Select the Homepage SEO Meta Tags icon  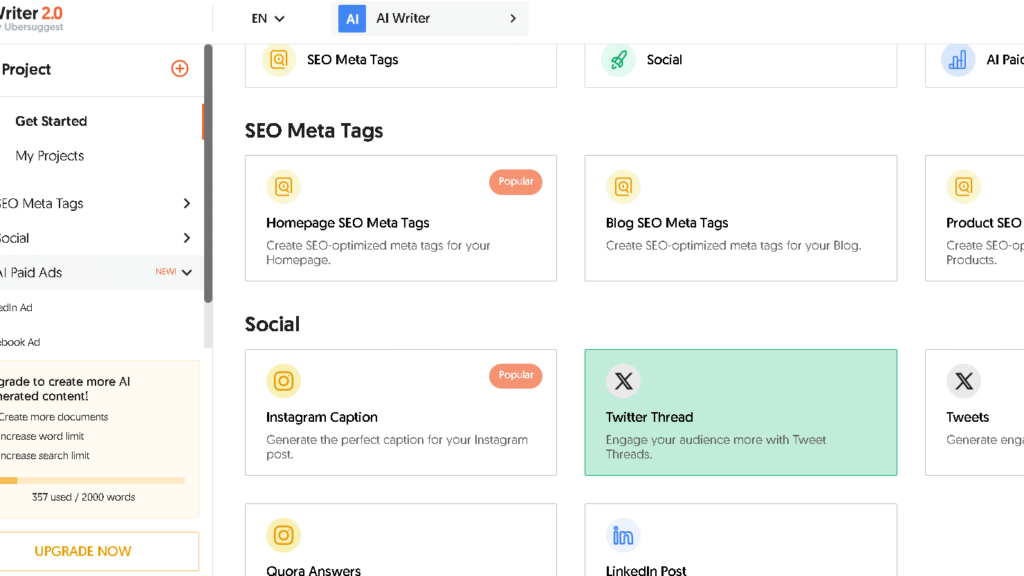283,187
